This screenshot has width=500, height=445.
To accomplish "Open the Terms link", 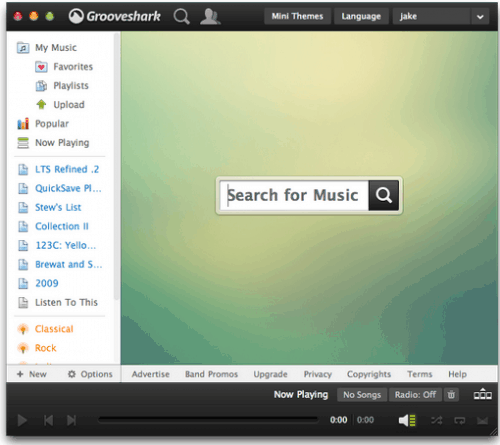I will [420, 374].
